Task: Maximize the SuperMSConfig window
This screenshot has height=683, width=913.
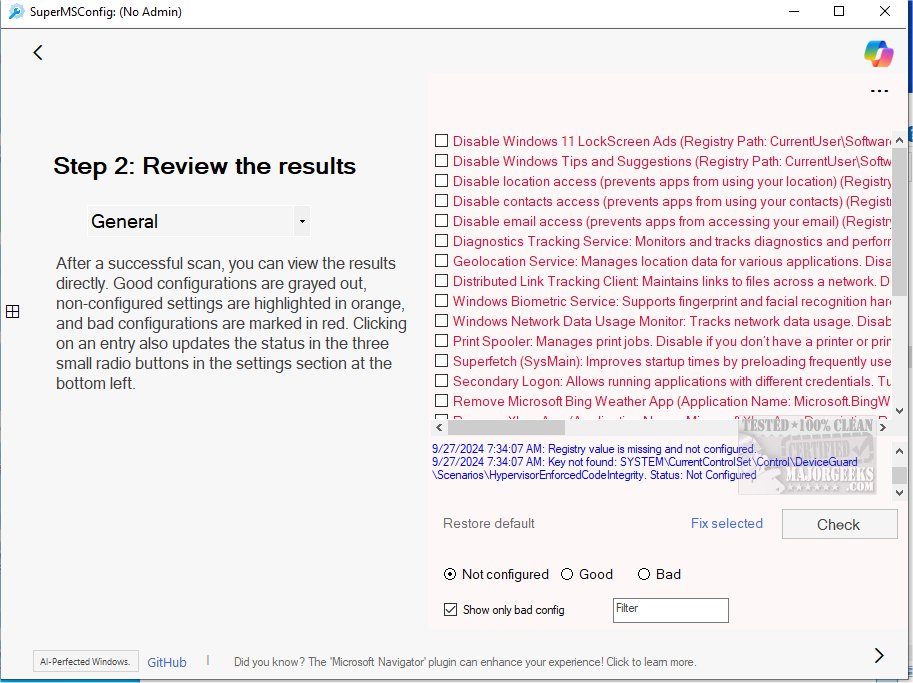Action: pyautogui.click(x=838, y=11)
